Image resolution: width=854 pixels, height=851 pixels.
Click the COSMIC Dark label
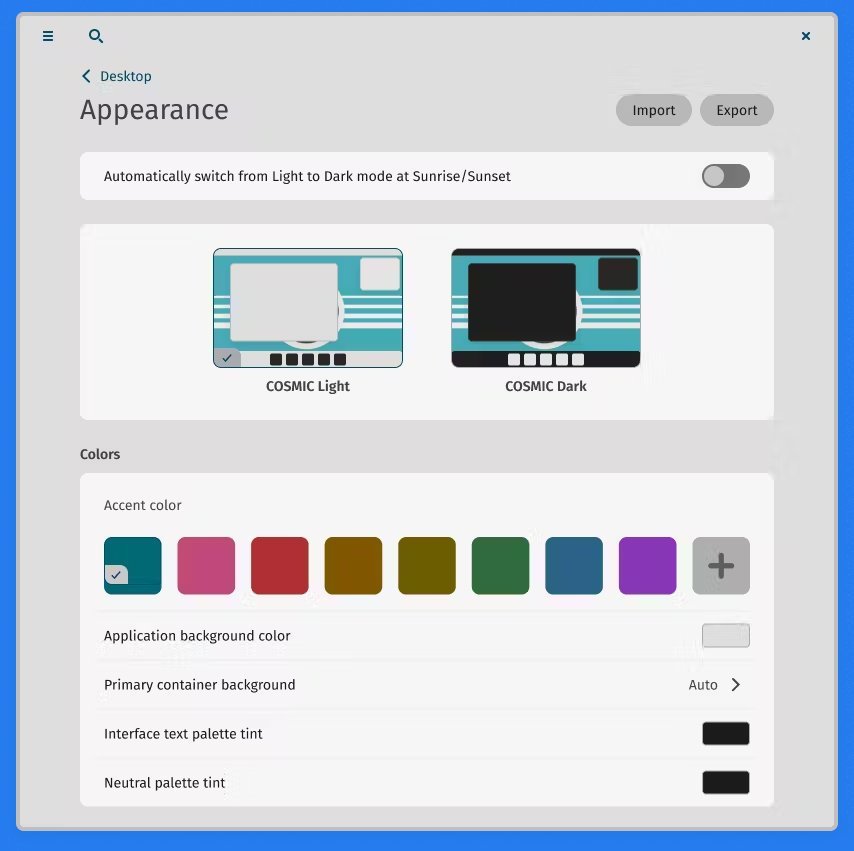coord(546,386)
